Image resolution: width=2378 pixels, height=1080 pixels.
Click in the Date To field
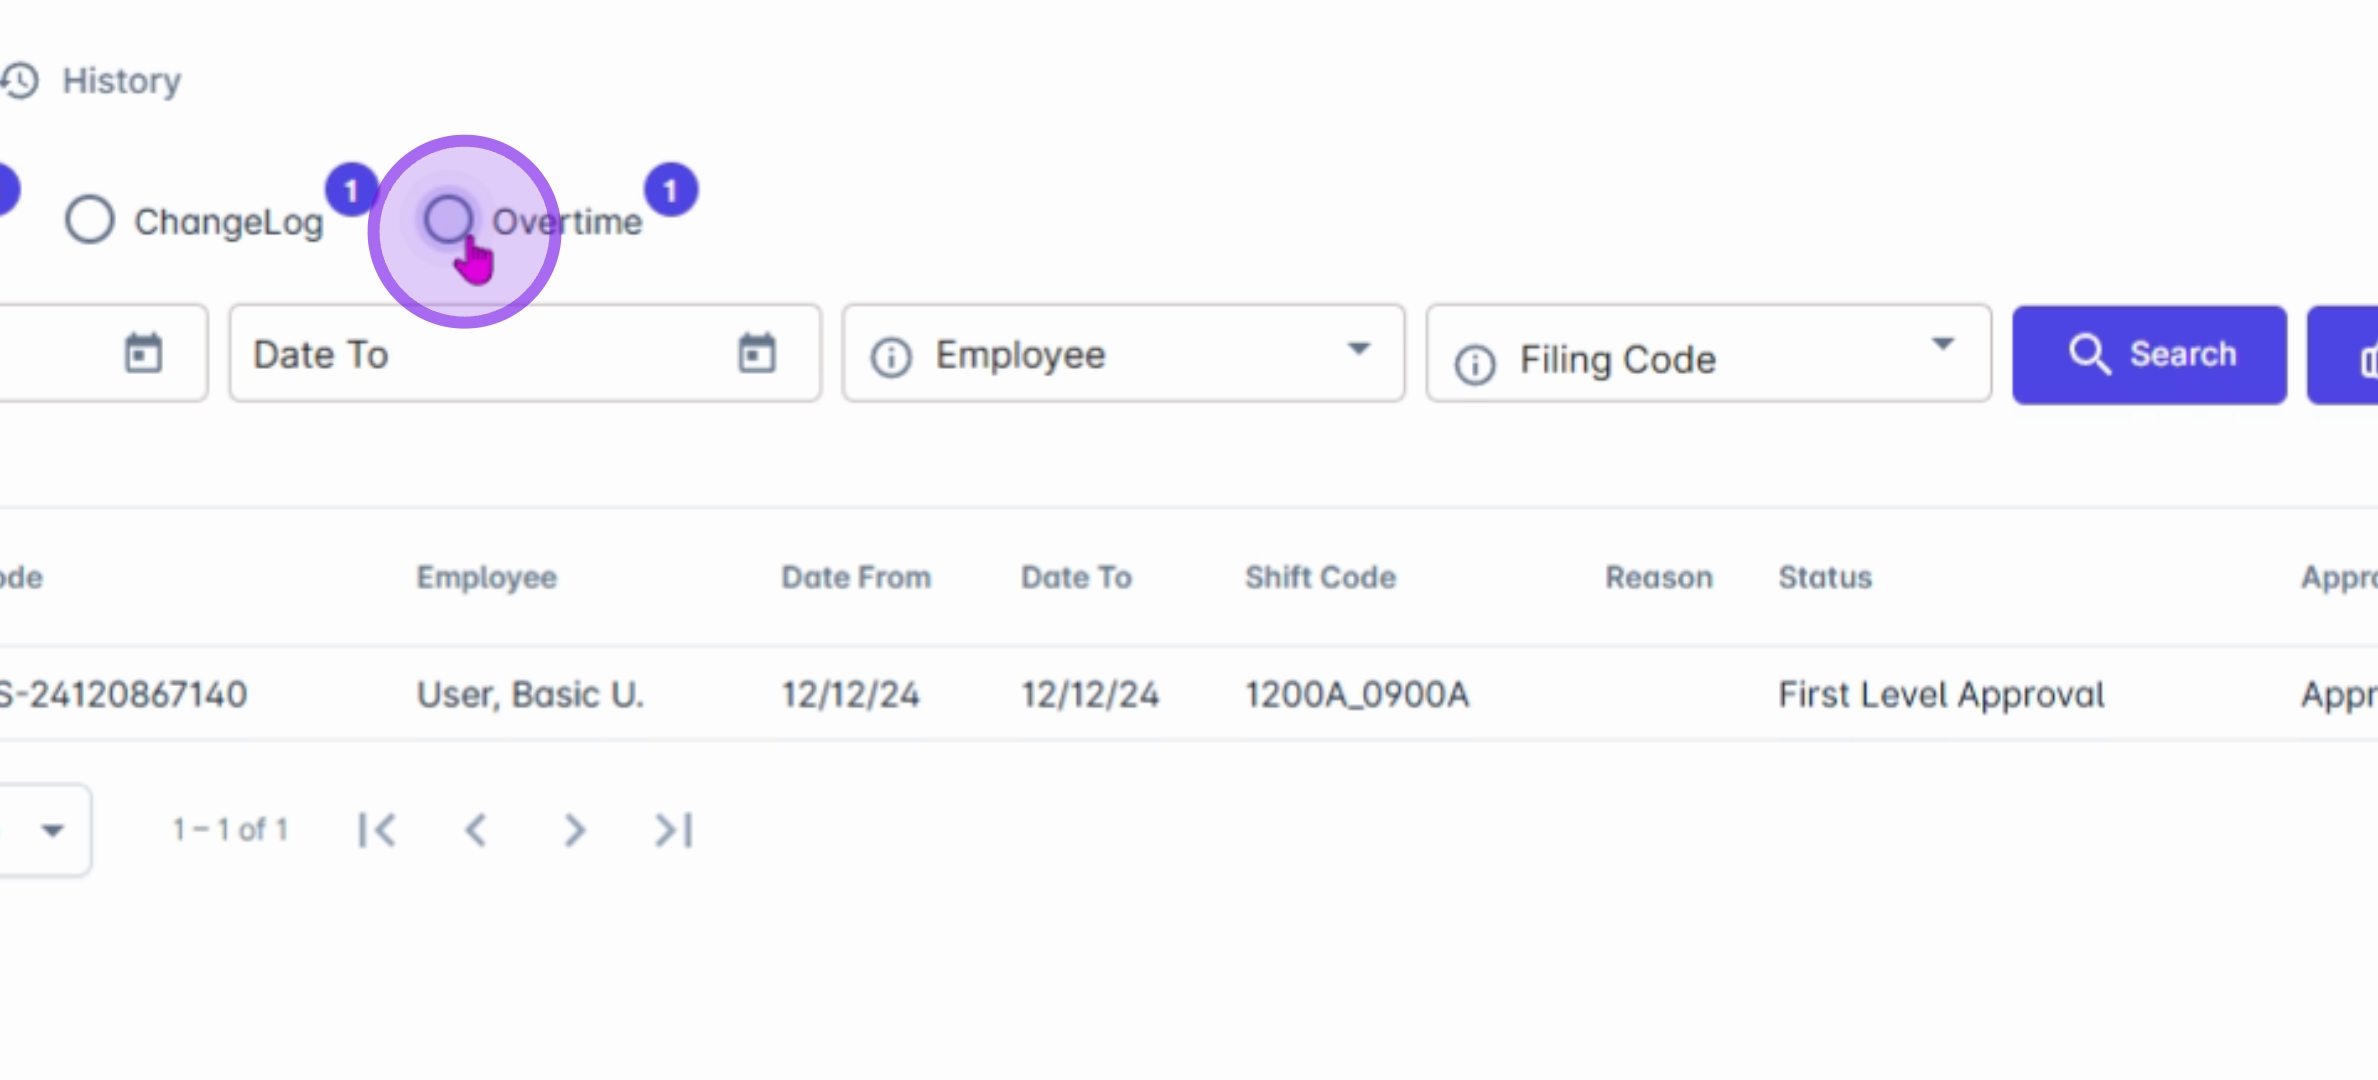click(x=480, y=354)
